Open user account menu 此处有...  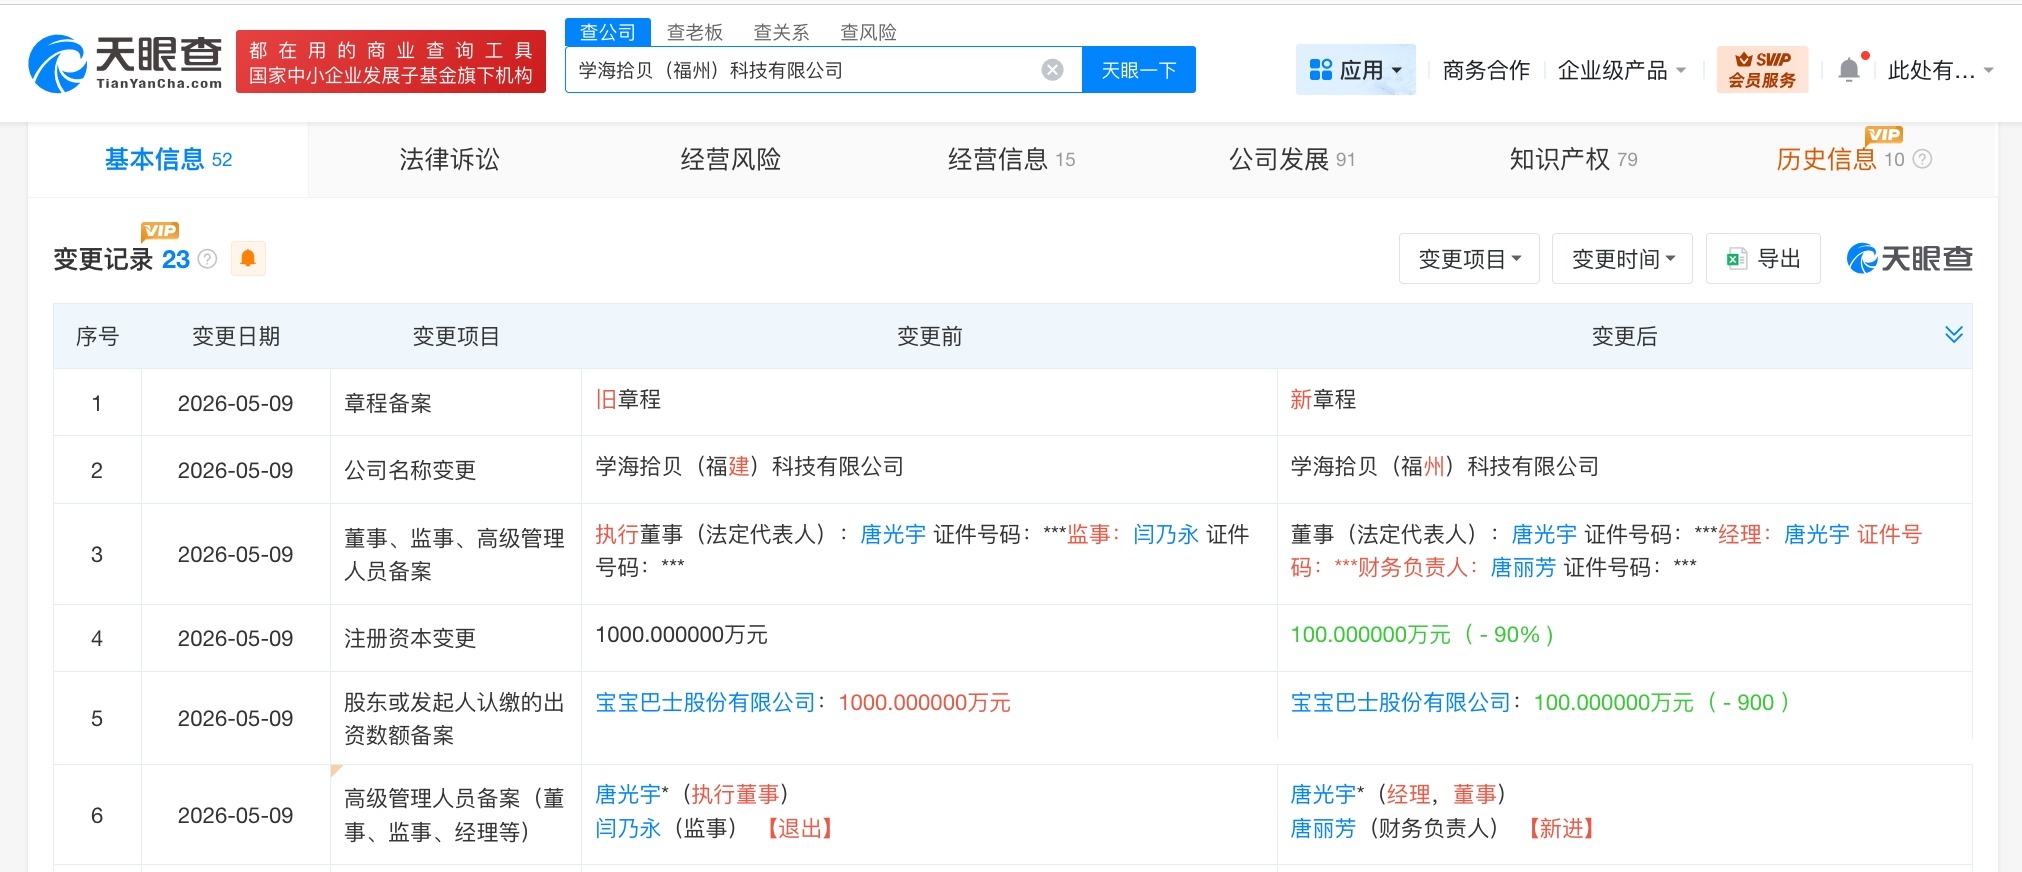coord(1940,70)
